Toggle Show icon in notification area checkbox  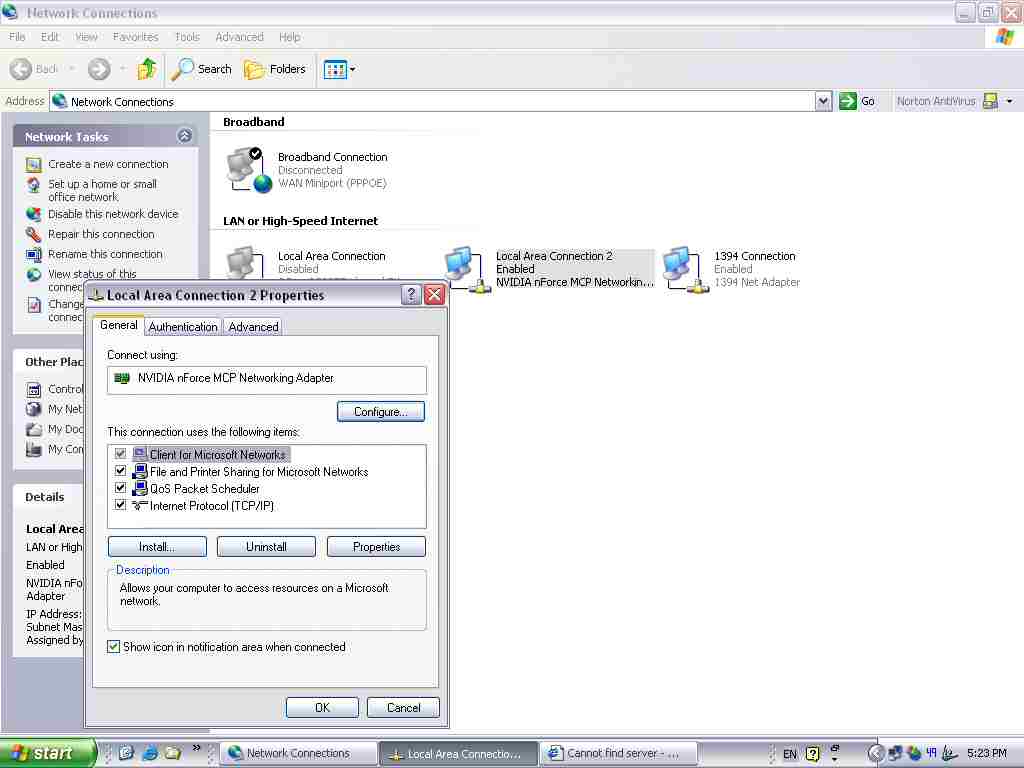click(114, 647)
